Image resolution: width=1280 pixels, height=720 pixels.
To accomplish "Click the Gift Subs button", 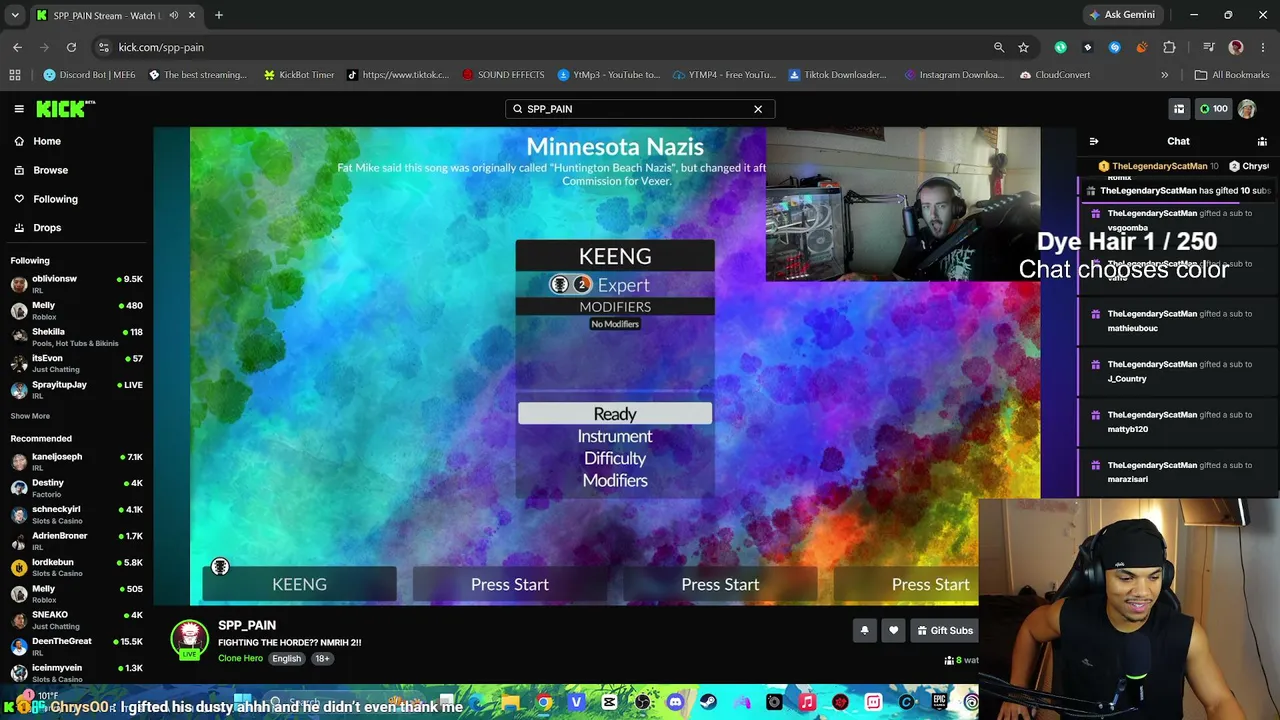I will point(944,630).
